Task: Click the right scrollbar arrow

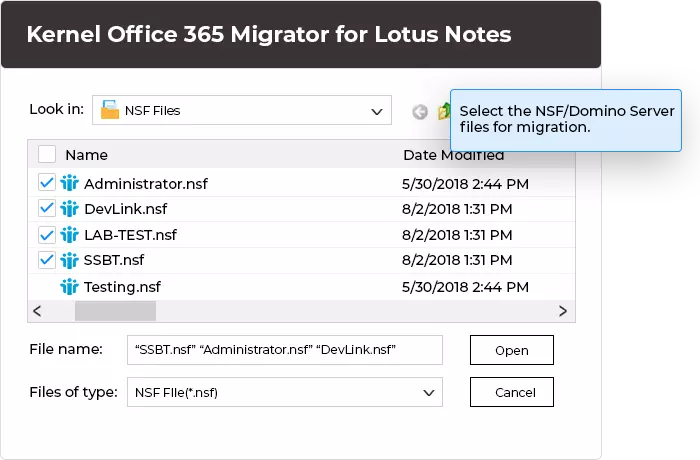Action: (563, 311)
